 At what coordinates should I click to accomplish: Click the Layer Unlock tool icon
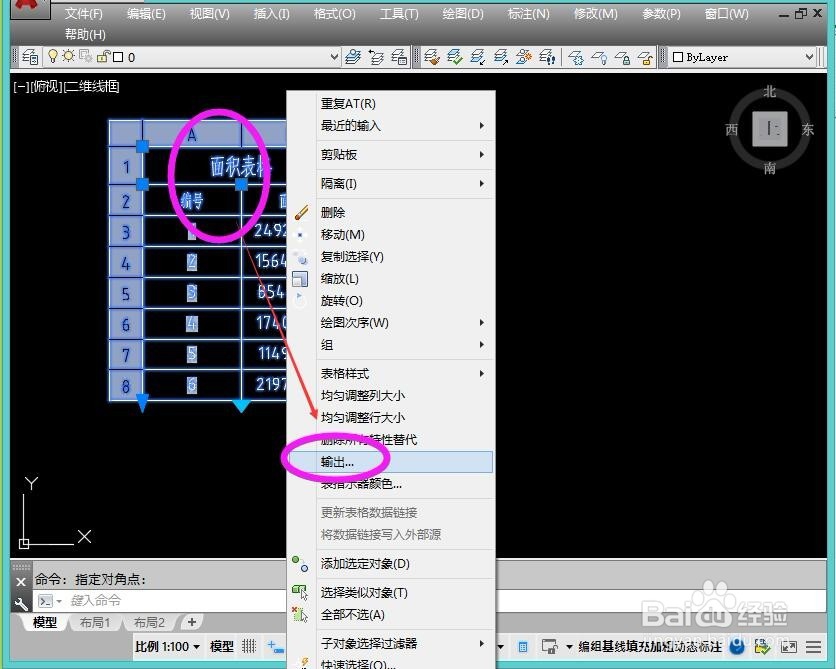click(646, 57)
